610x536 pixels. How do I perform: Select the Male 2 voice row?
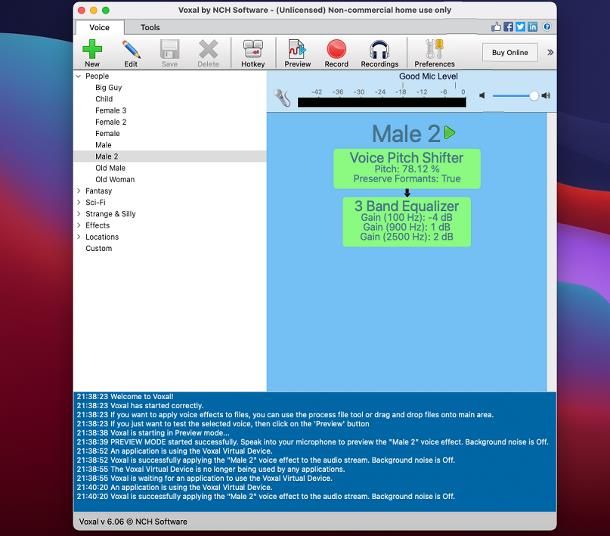(170, 156)
